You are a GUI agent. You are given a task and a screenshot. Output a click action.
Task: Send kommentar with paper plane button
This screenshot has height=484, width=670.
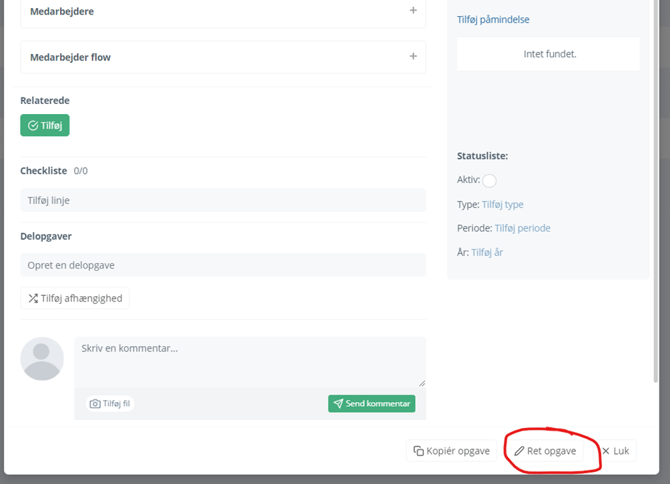point(371,404)
